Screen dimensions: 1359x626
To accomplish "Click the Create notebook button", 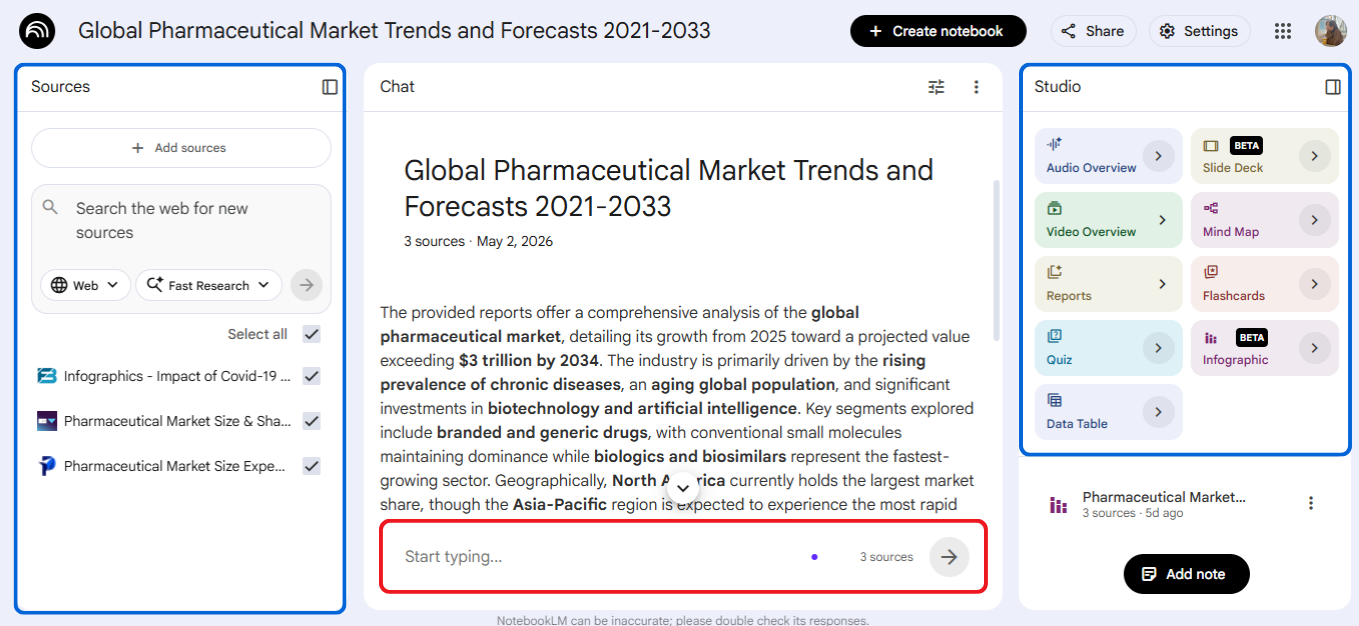I will [938, 31].
